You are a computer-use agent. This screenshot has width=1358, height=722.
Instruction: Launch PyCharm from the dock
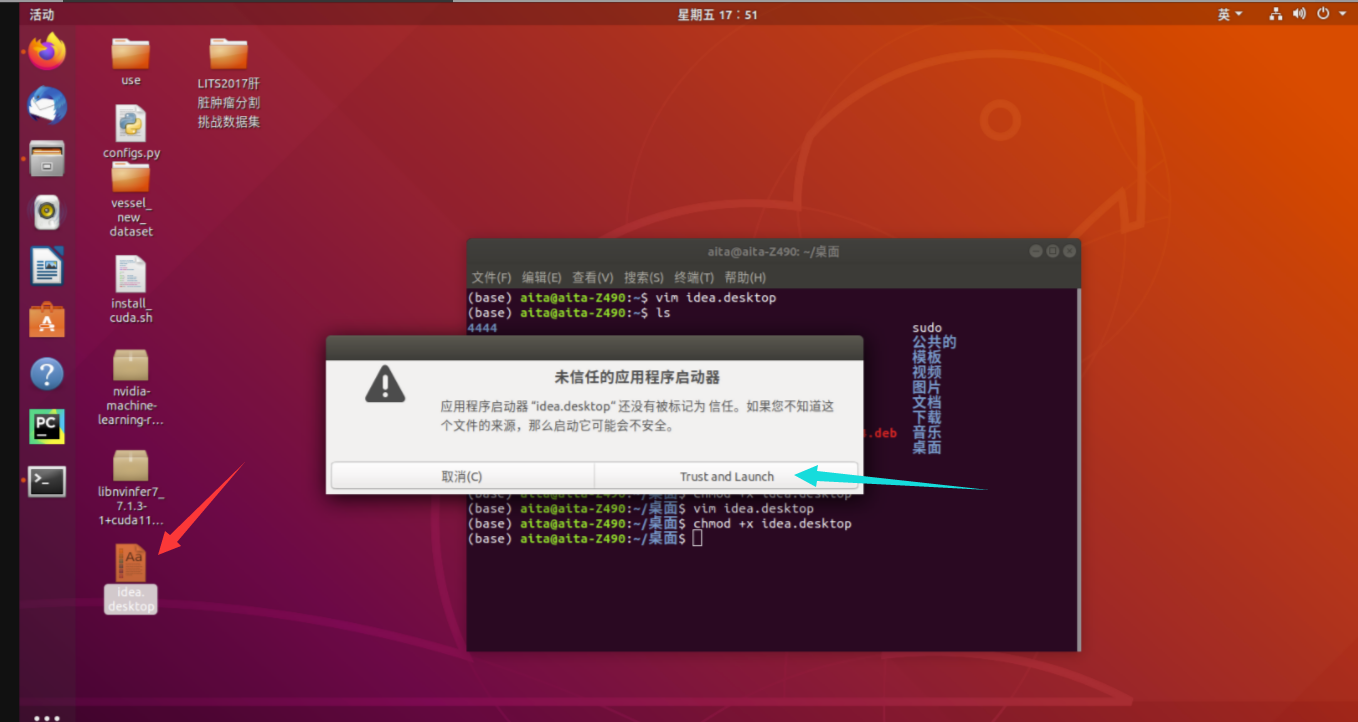tap(46, 425)
